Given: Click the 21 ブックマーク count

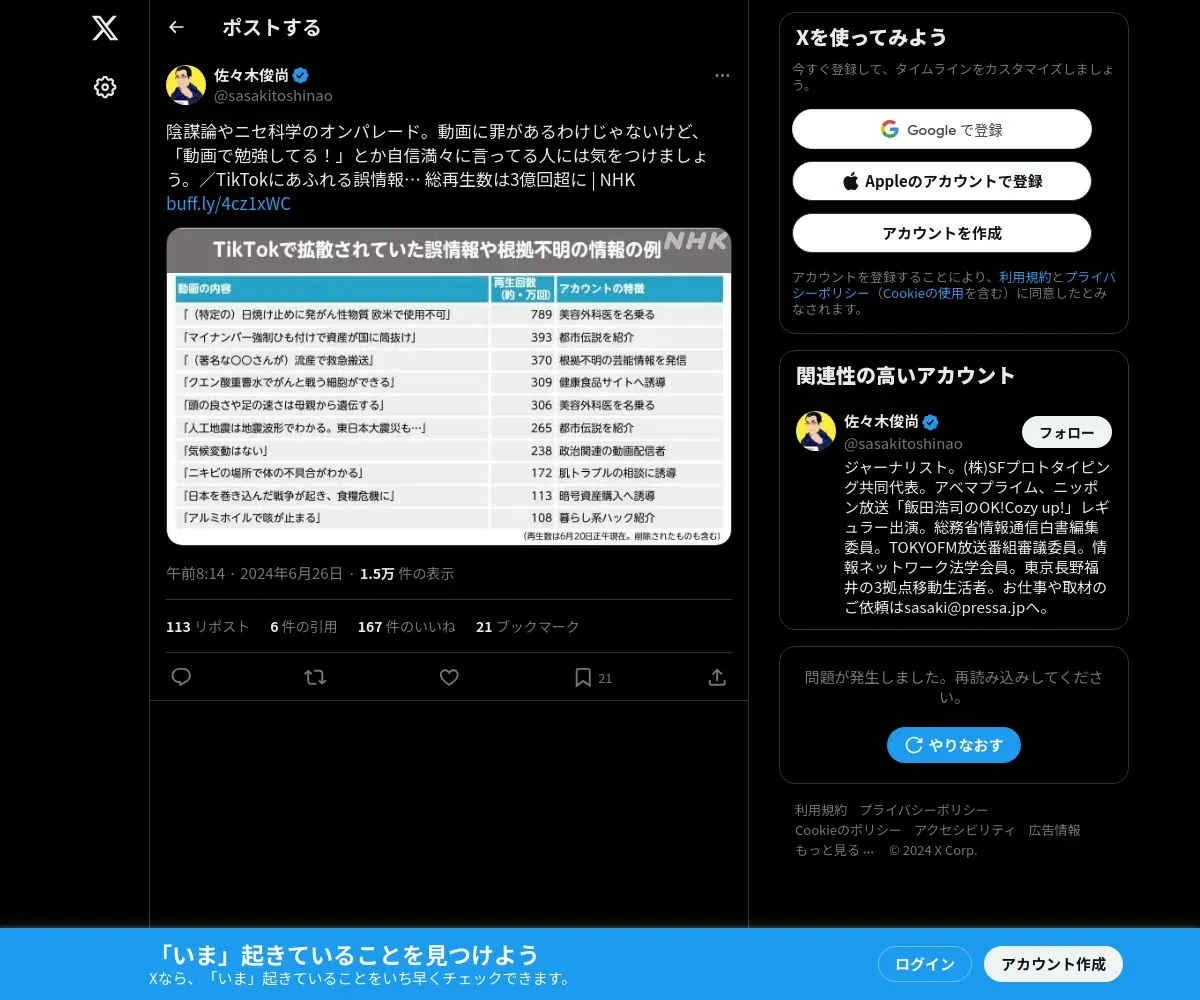Looking at the screenshot, I should click(x=528, y=626).
